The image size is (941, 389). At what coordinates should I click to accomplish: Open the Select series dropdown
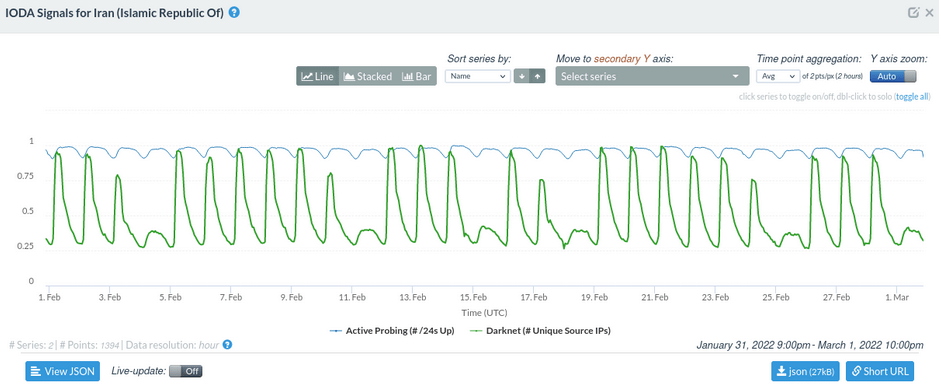pos(652,76)
